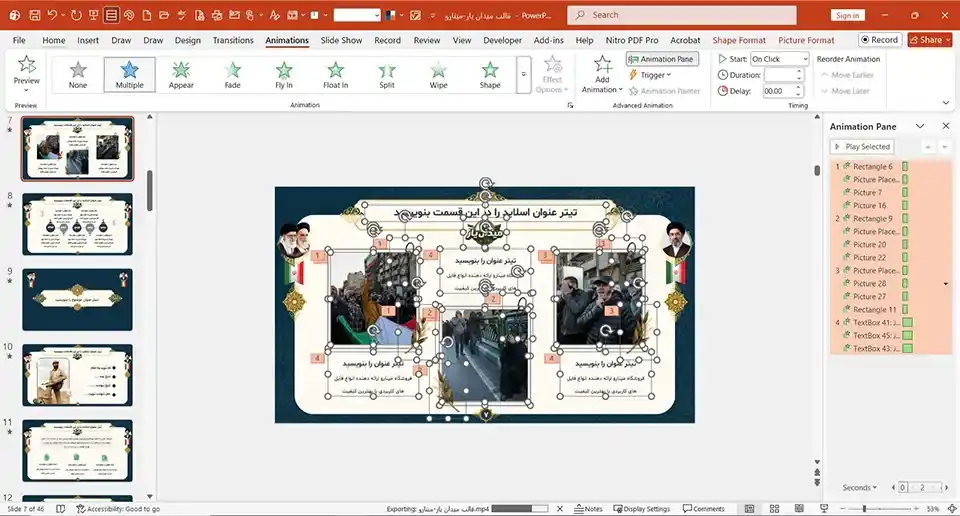Choose the Appear animation effect
Screen dimensions: 960x516
181,75
